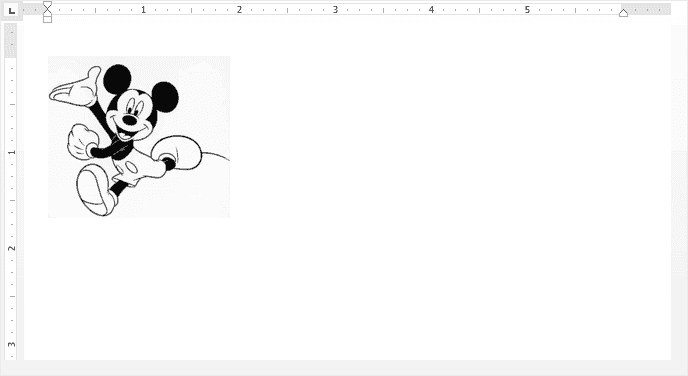Set a tab at horizontal ruler mark 1
This screenshot has height=376, width=688.
point(143,10)
